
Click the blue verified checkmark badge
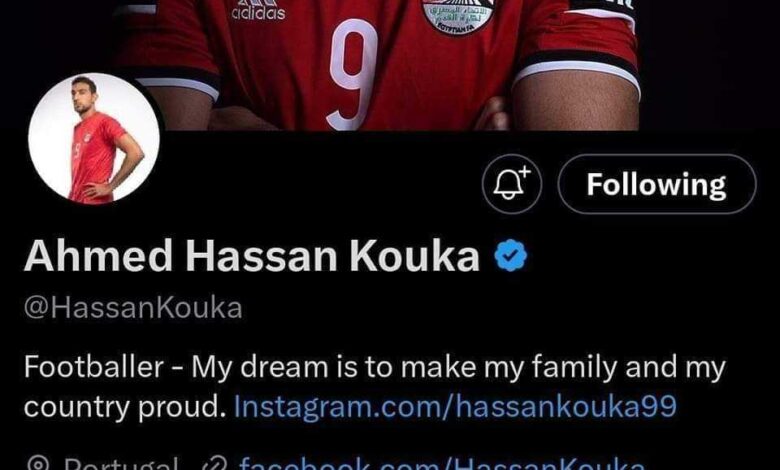[x=511, y=256]
